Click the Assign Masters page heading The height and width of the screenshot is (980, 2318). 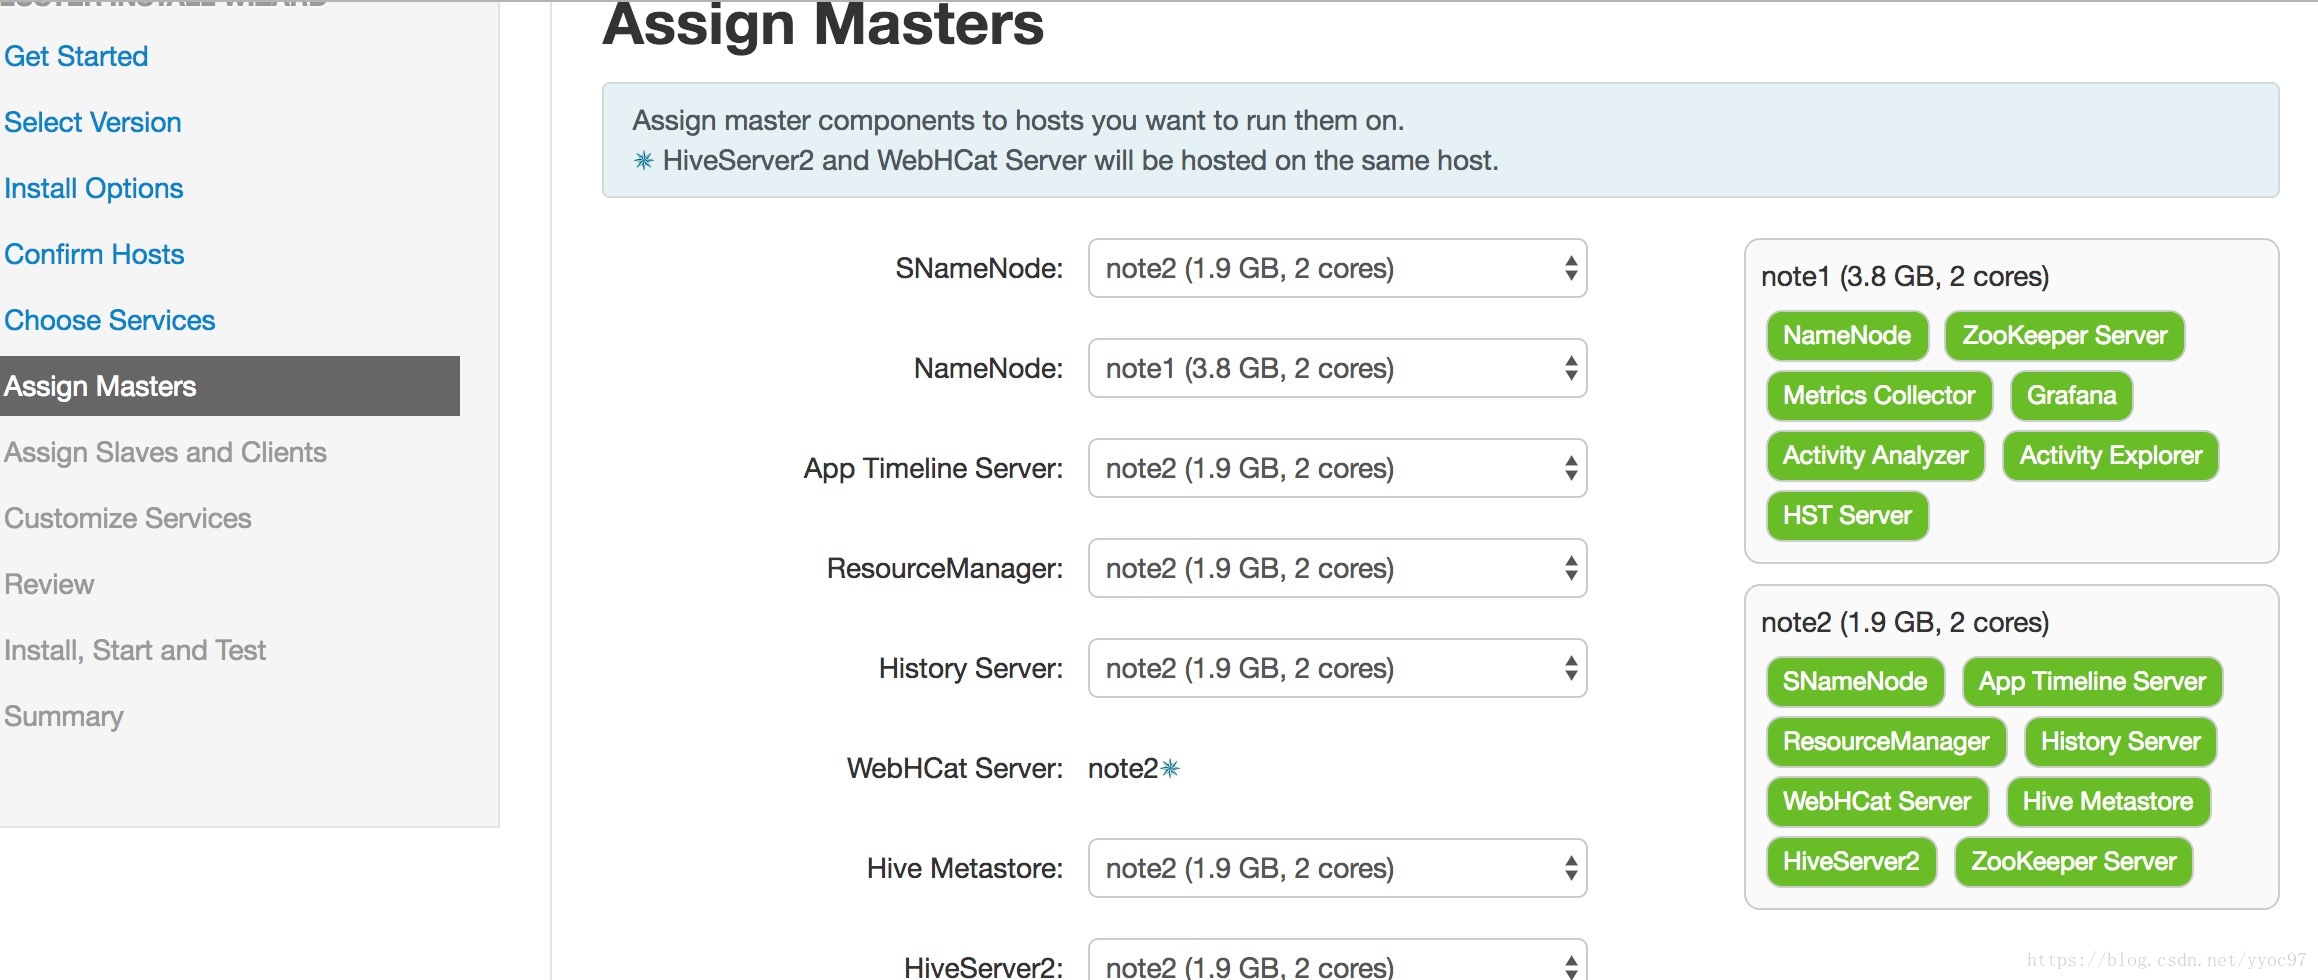pos(823,24)
